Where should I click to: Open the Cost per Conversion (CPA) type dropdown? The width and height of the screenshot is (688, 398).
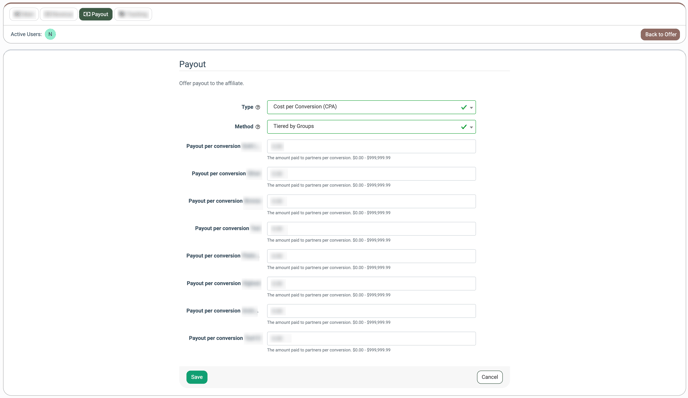click(371, 107)
